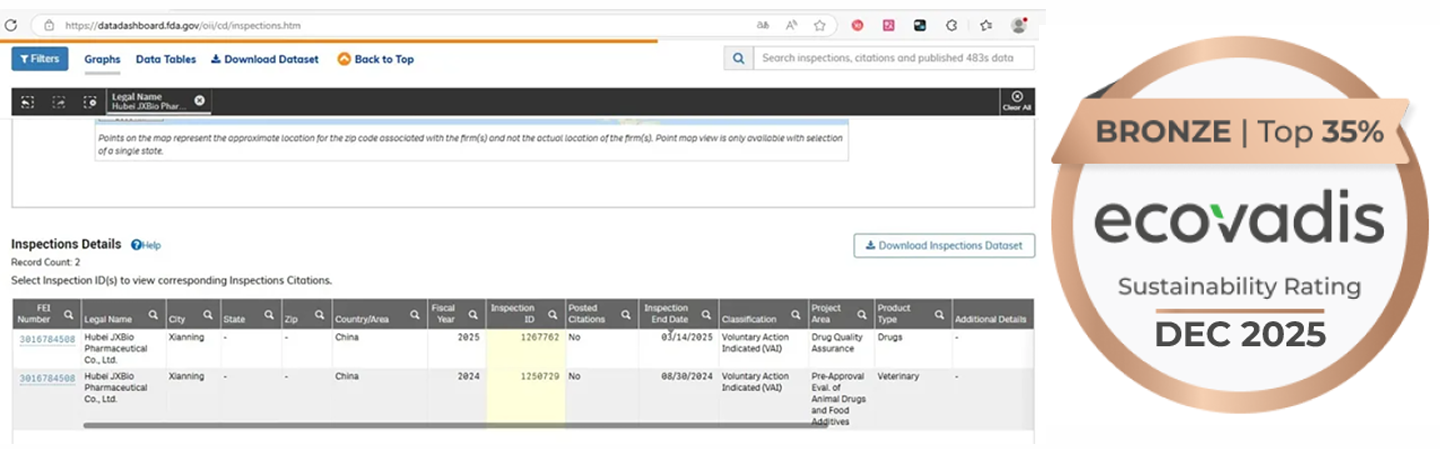Click the inspections search input field
Screen dimensions: 1440x449
tap(892, 59)
